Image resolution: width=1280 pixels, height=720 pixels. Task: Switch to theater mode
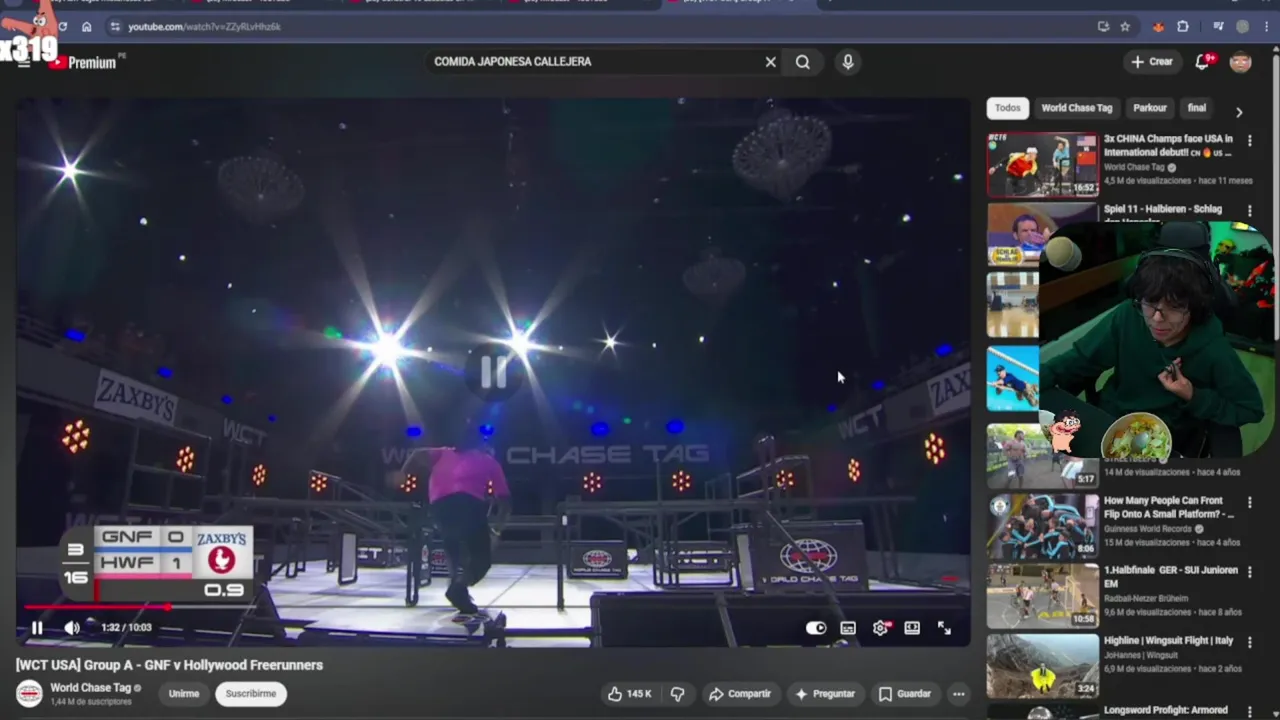[912, 628]
